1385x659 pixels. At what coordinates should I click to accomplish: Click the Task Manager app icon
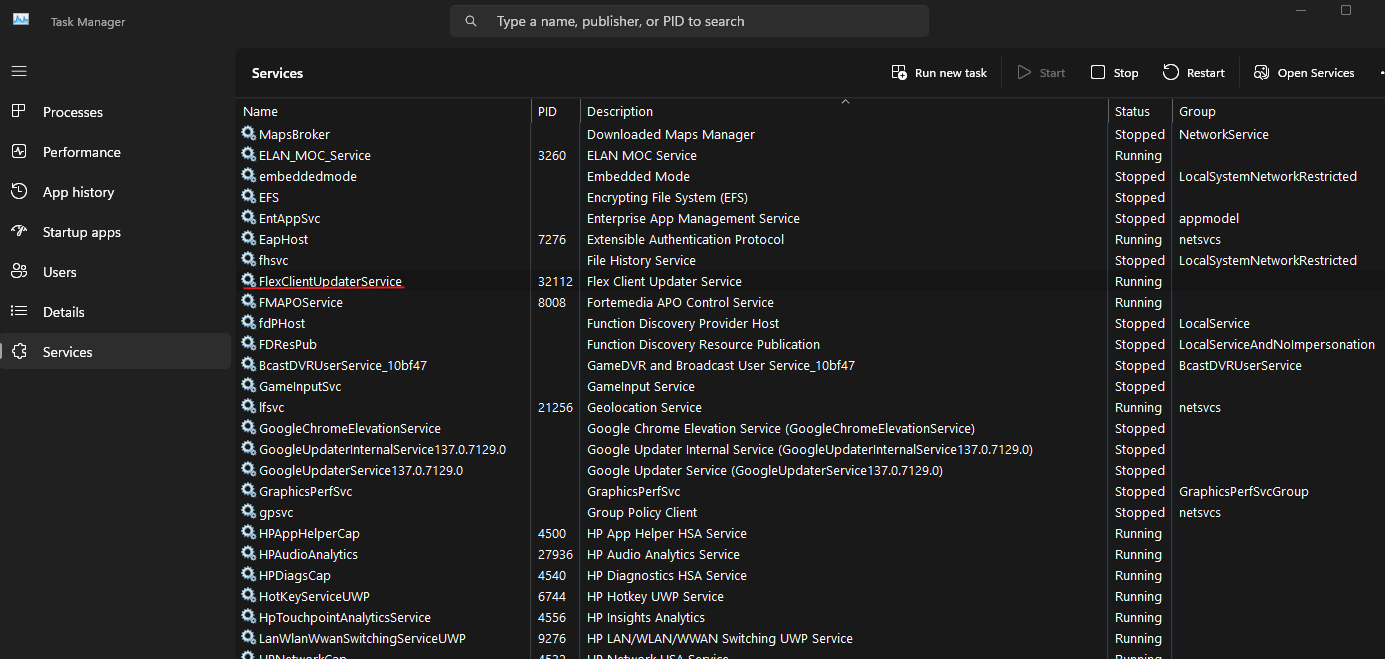tap(20, 20)
